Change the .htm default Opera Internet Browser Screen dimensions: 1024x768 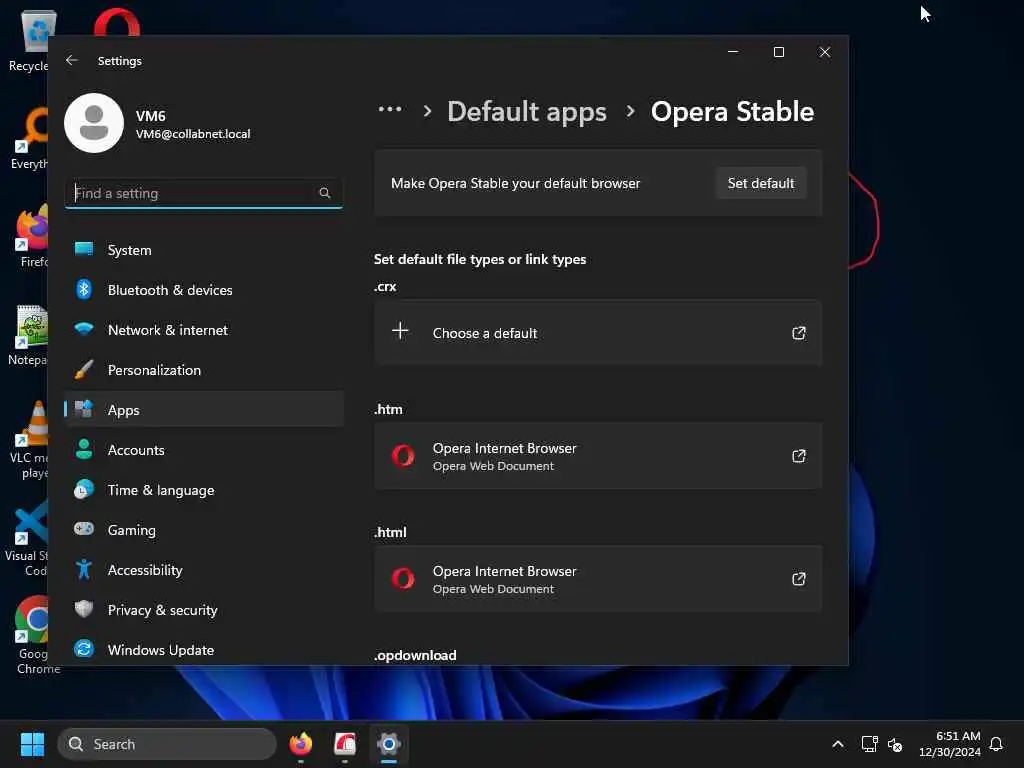(x=598, y=456)
